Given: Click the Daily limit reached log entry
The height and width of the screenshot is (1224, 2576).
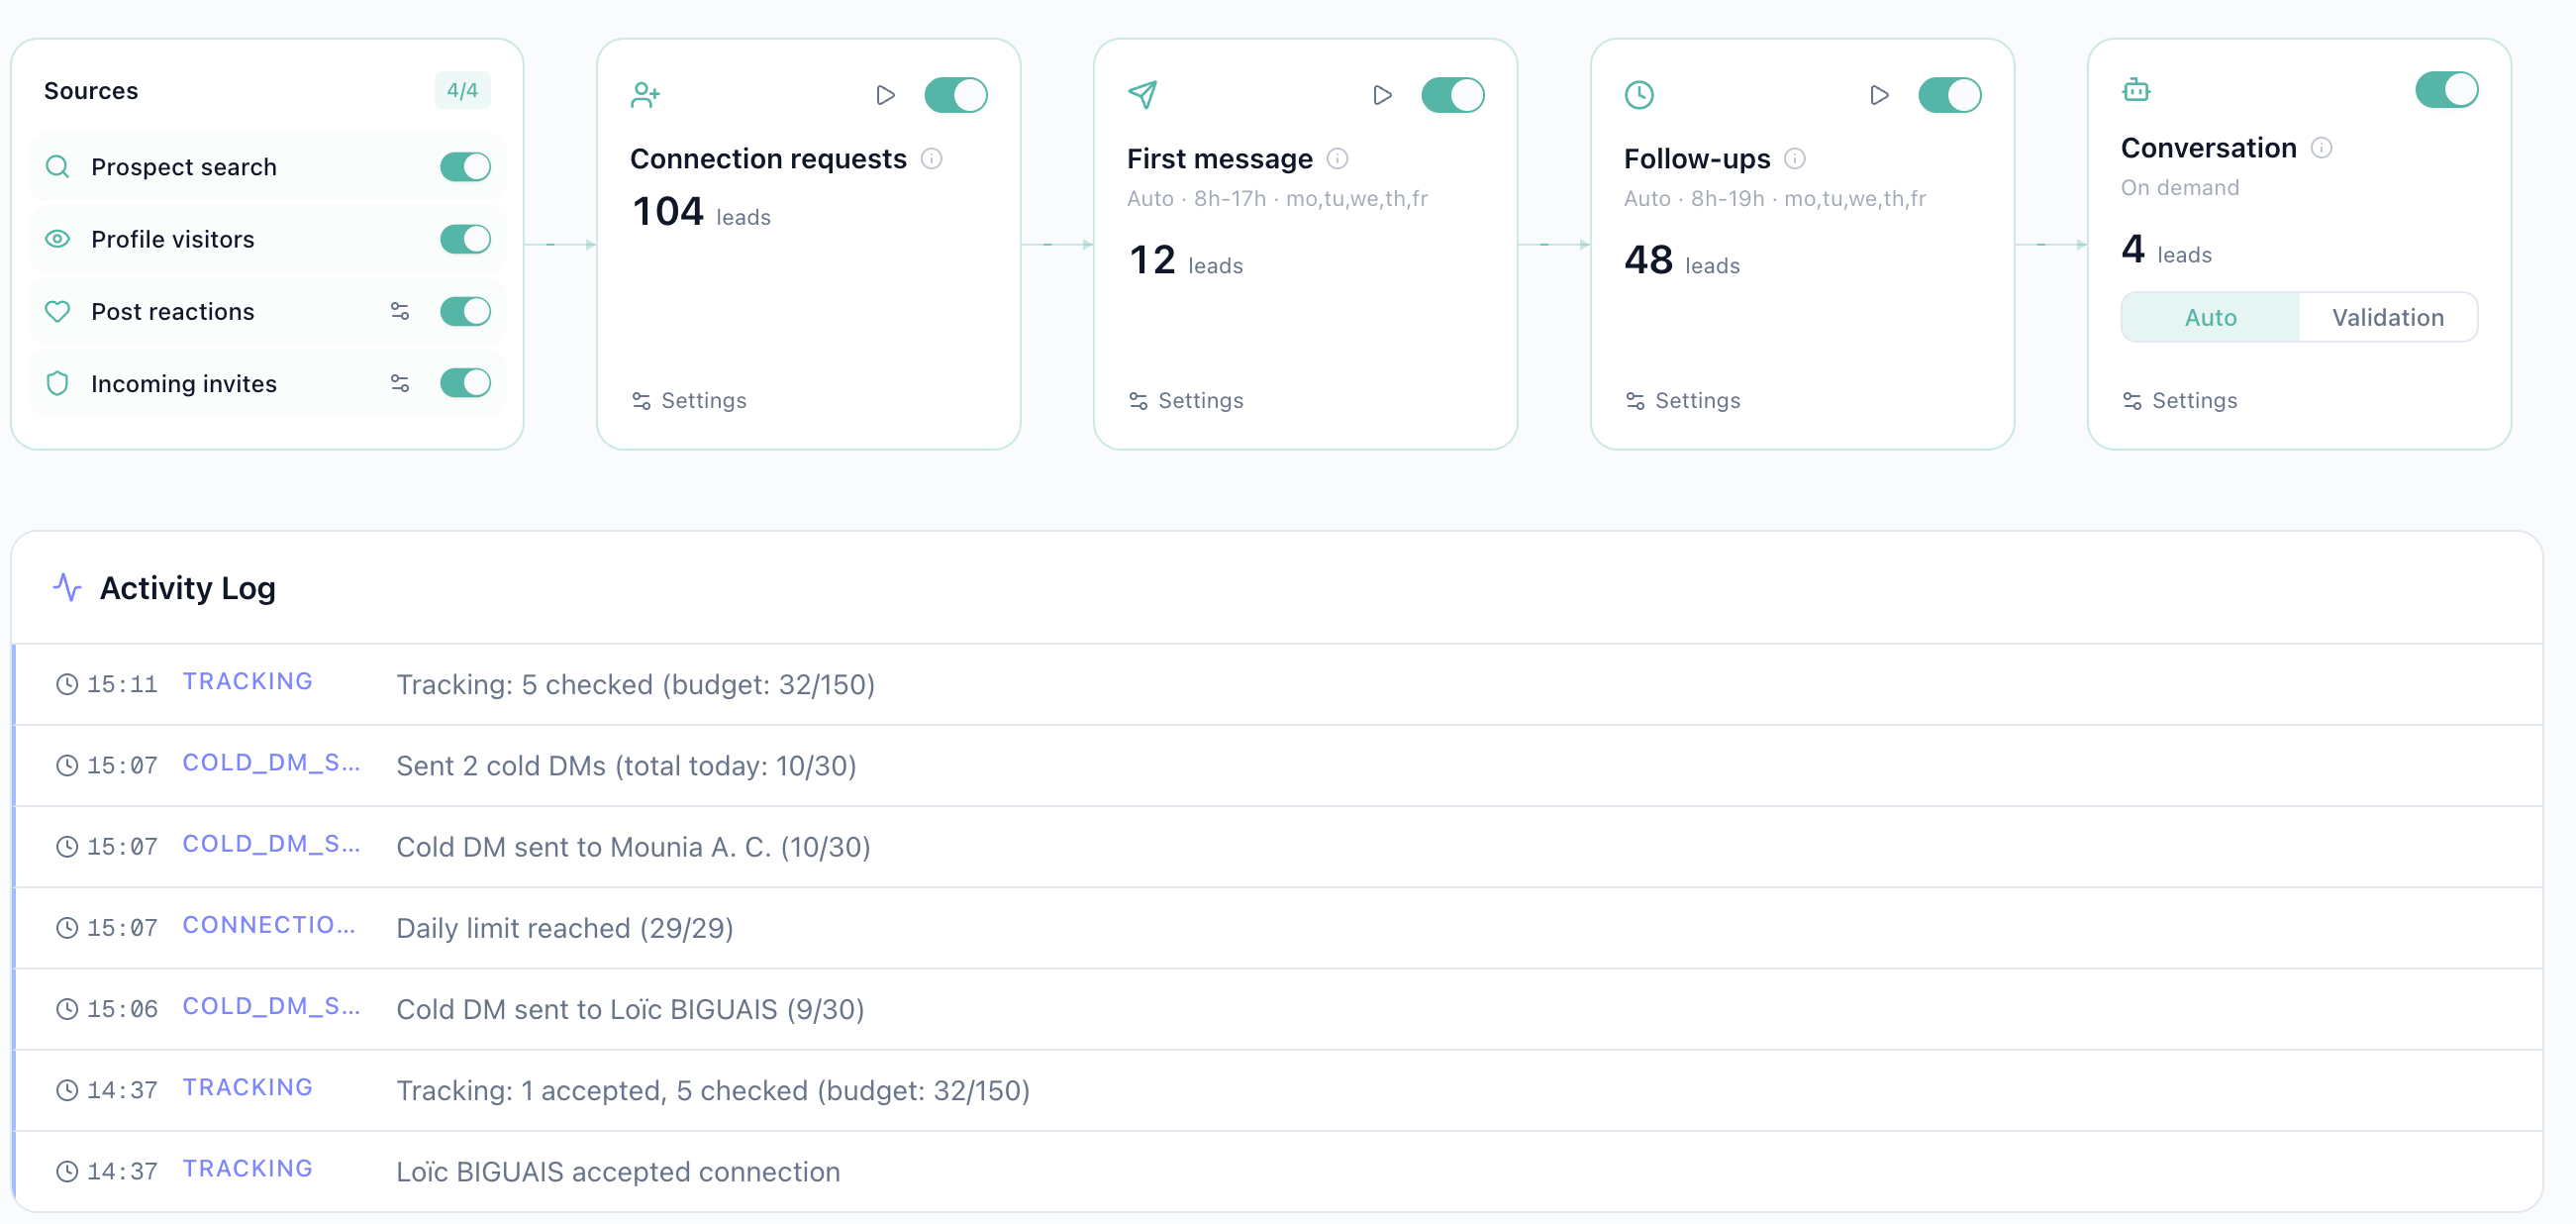Looking at the screenshot, I should point(564,927).
